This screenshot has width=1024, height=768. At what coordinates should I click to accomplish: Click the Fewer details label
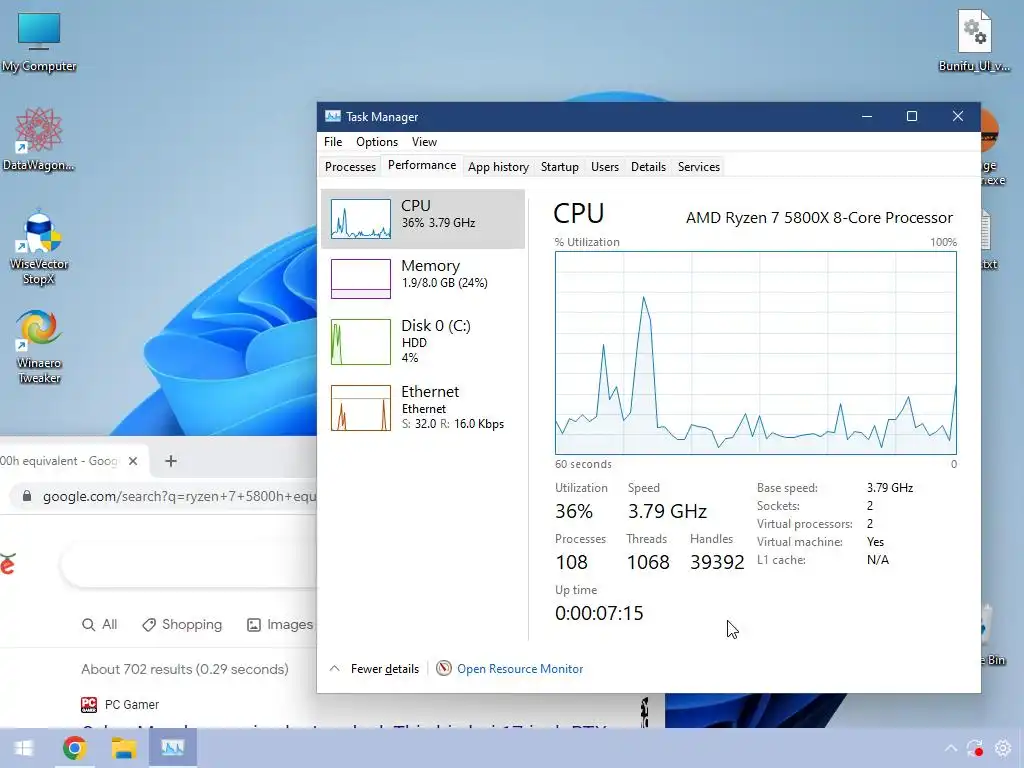tap(385, 669)
